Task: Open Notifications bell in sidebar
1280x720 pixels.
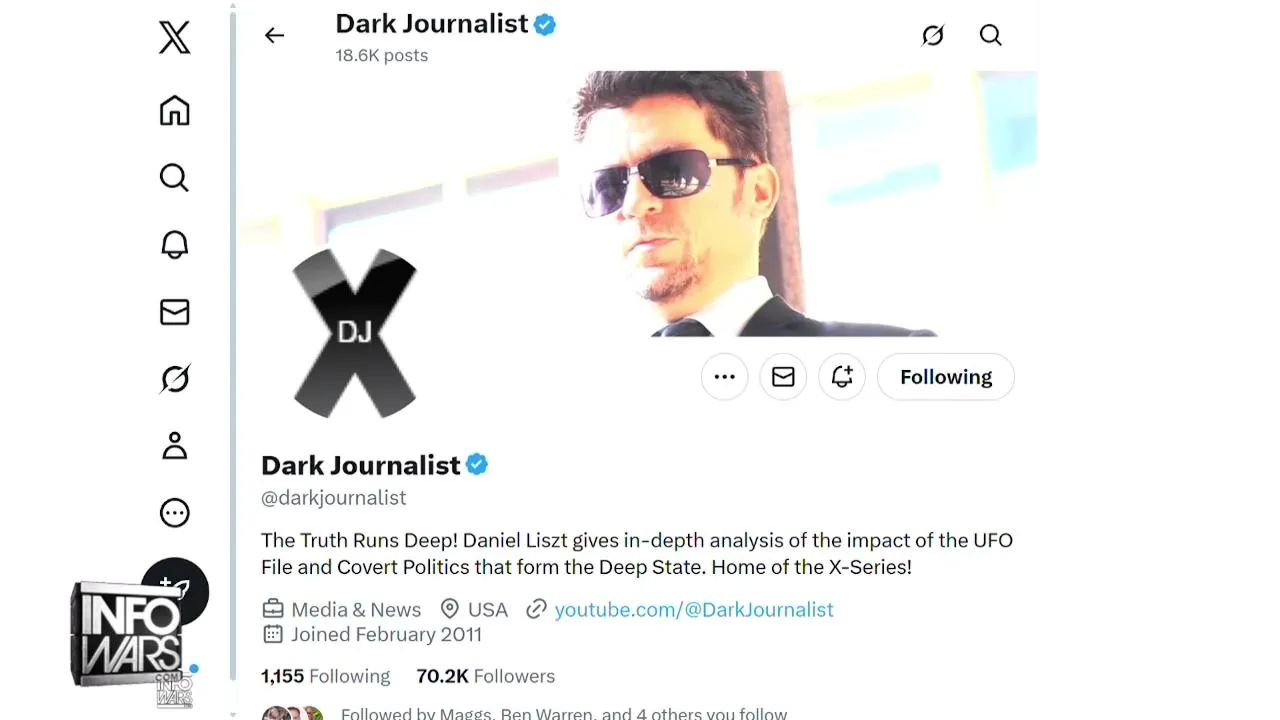Action: click(x=174, y=245)
